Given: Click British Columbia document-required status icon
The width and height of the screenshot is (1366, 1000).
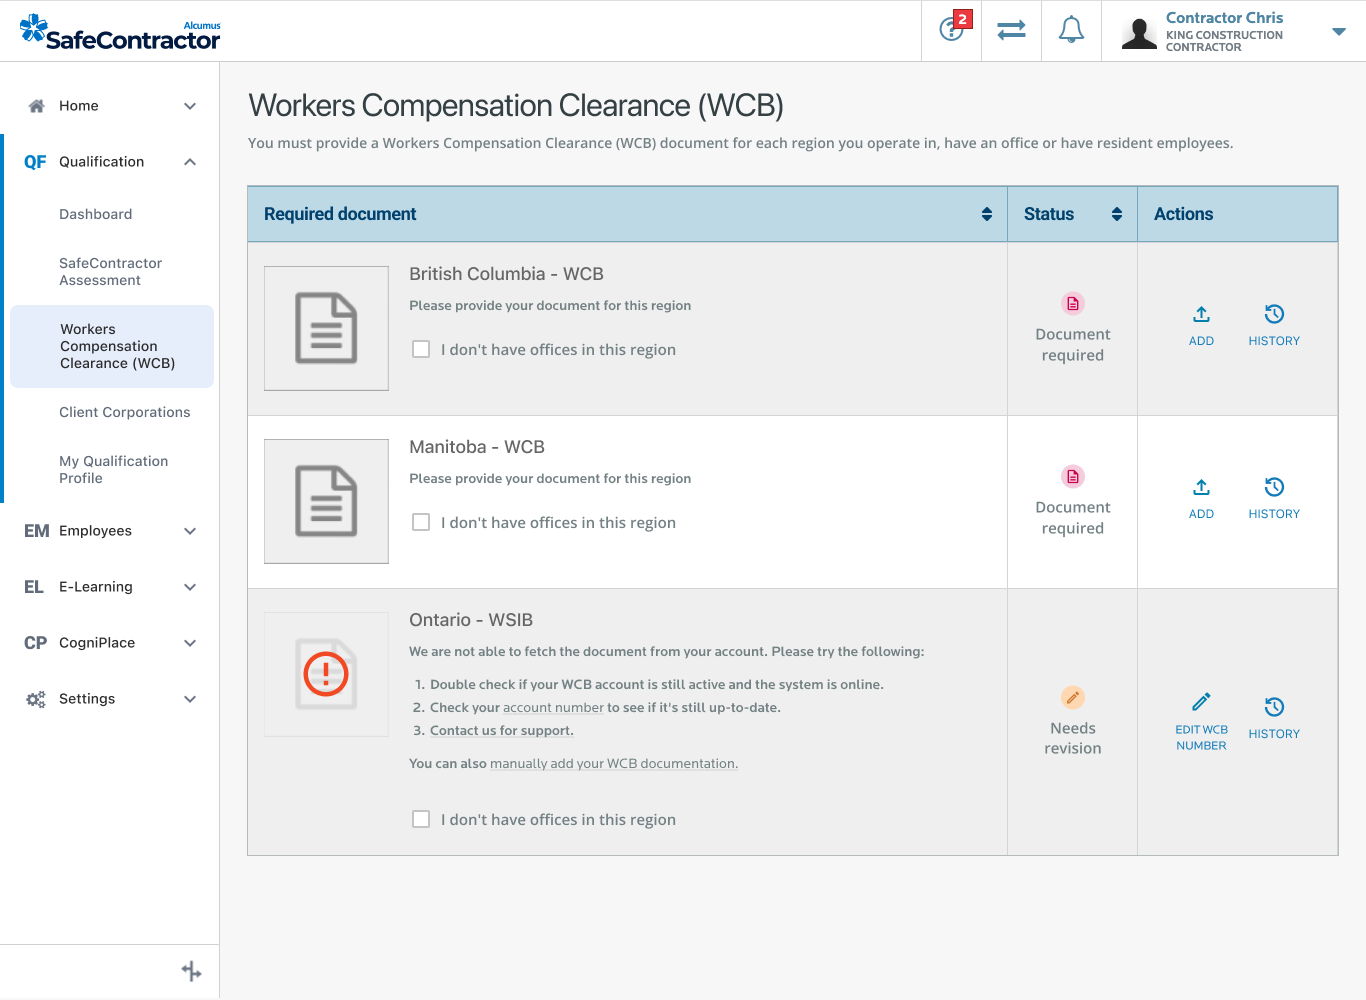Looking at the screenshot, I should [1073, 304].
